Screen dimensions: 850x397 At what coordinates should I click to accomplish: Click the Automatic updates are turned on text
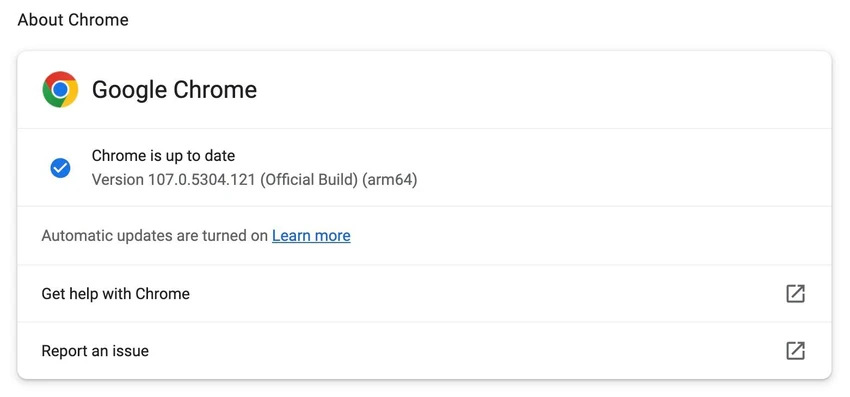click(154, 236)
